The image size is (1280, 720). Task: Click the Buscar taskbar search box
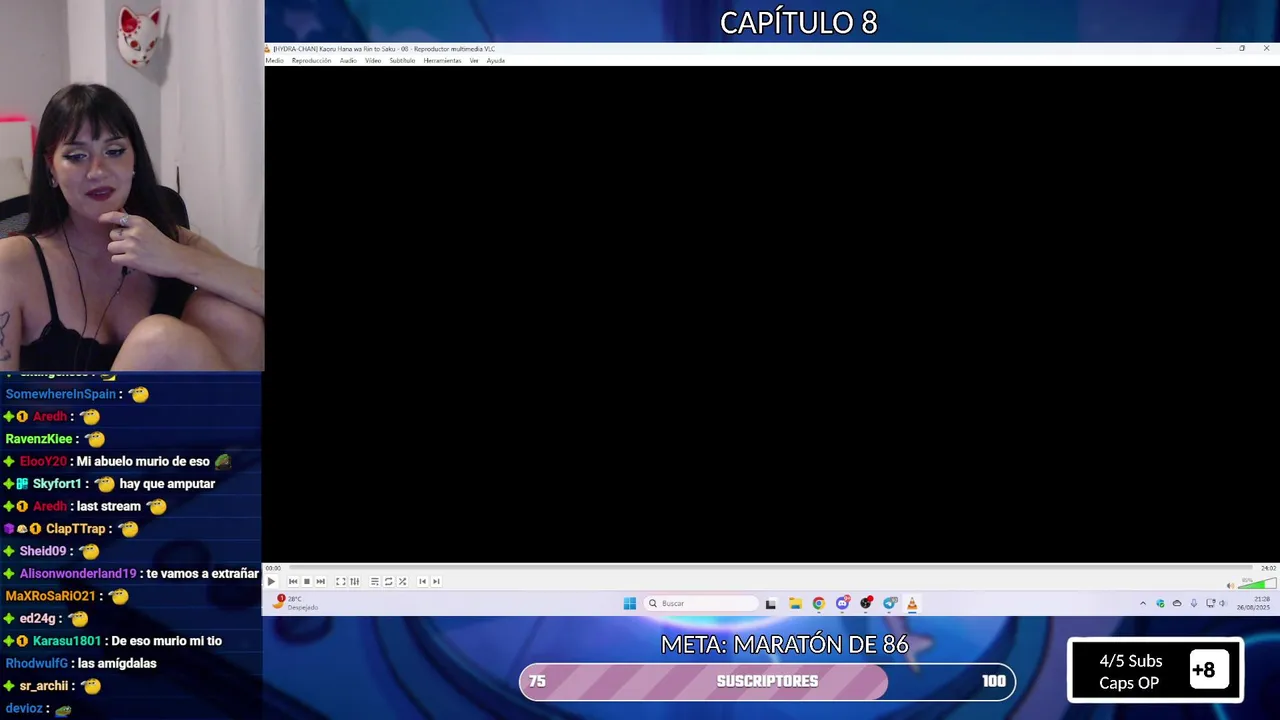pyautogui.click(x=701, y=603)
